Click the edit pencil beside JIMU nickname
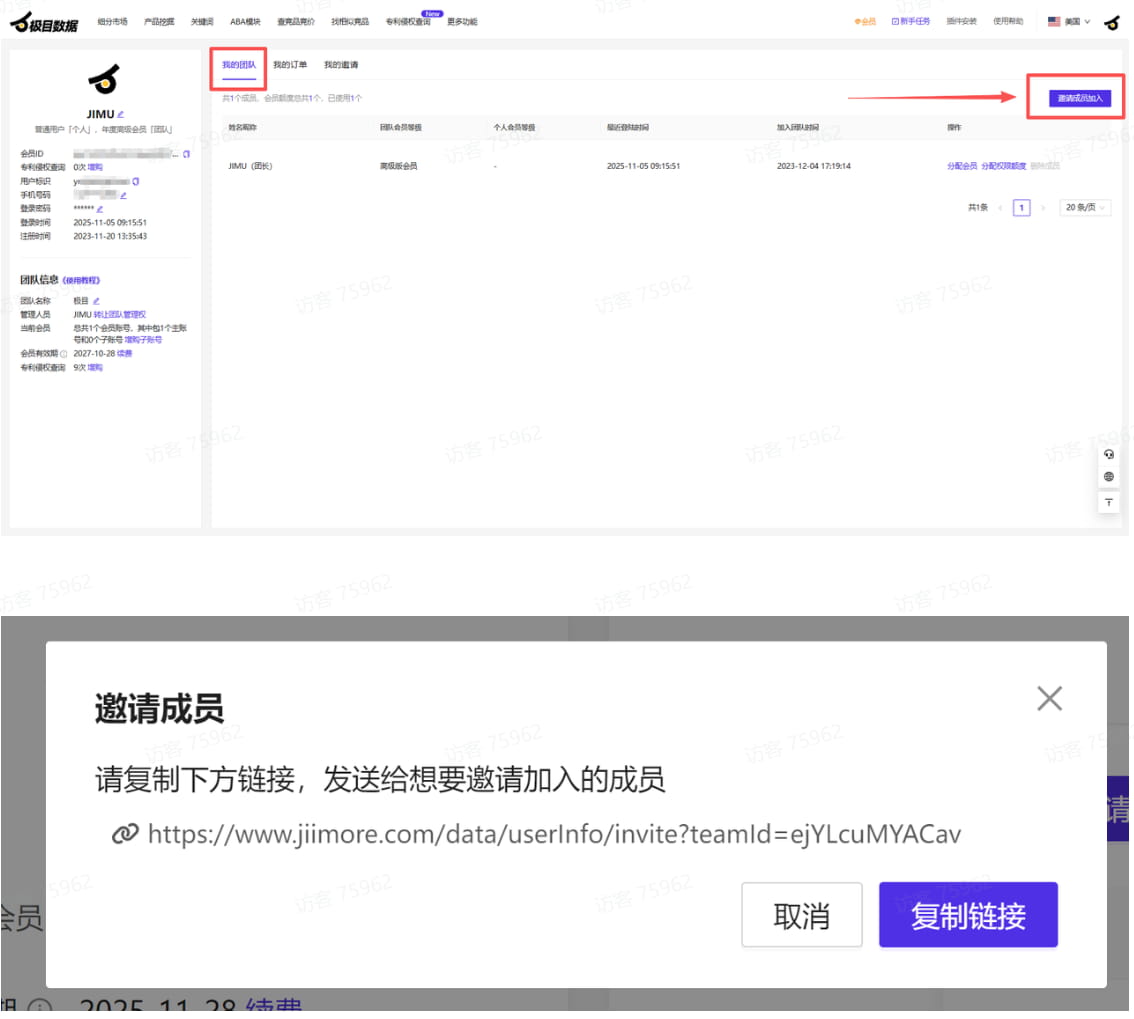 click(x=122, y=112)
